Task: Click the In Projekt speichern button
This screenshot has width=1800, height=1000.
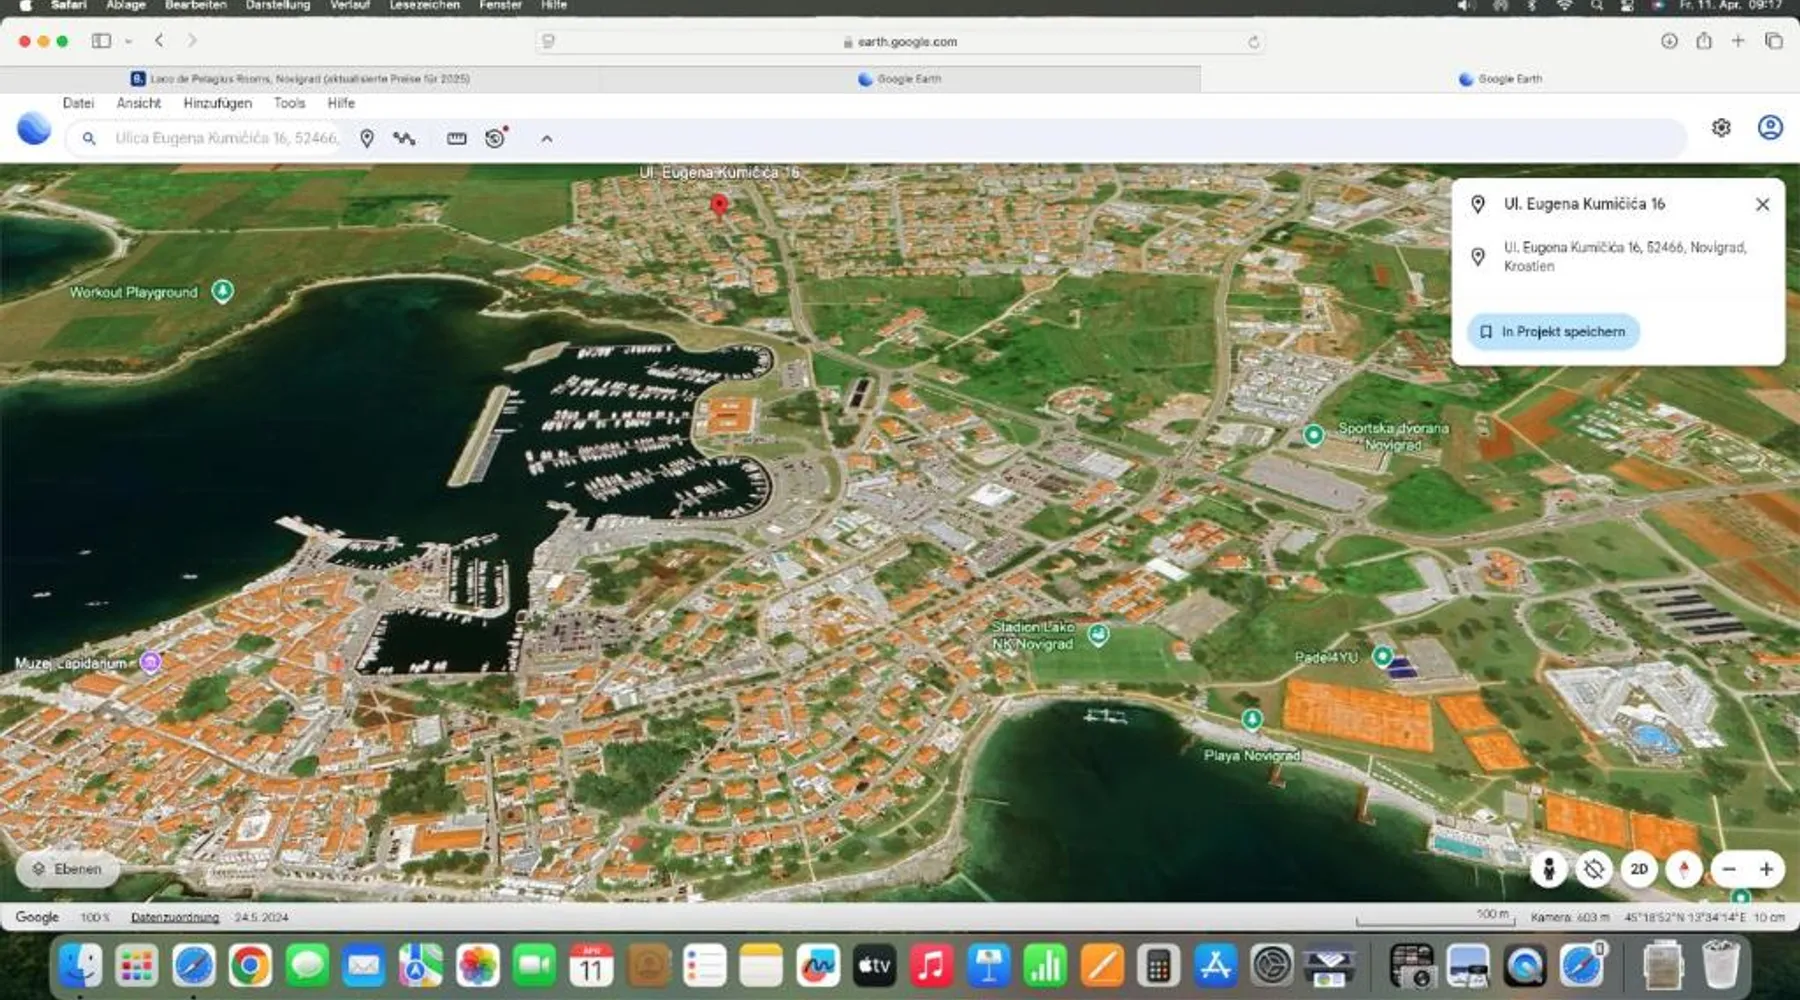Action: (x=1553, y=332)
